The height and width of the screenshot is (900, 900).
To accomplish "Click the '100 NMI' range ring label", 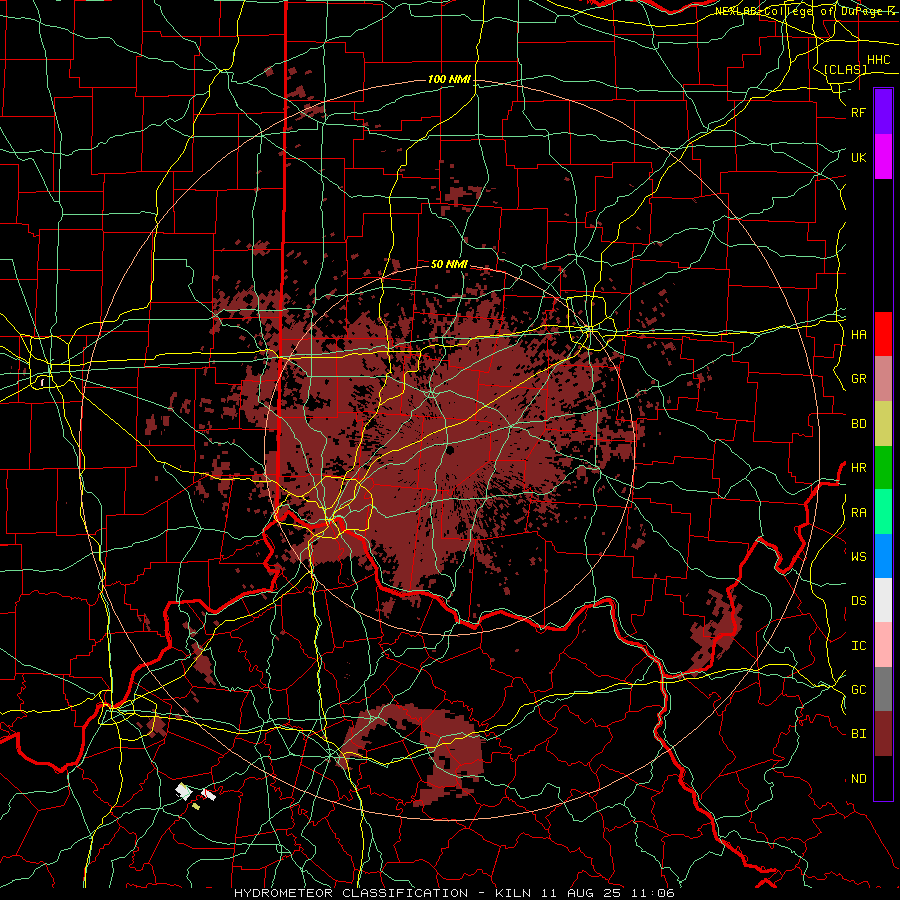I will tap(449, 79).
